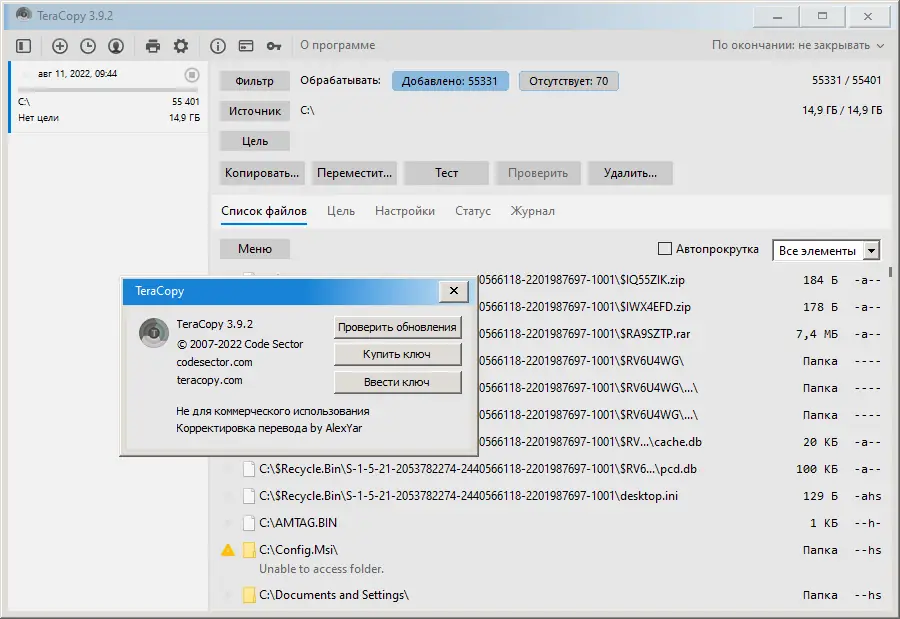Screen dimensions: 900x619
Task: Select the $IQ55ZIK.zip file row
Action: 680,280
